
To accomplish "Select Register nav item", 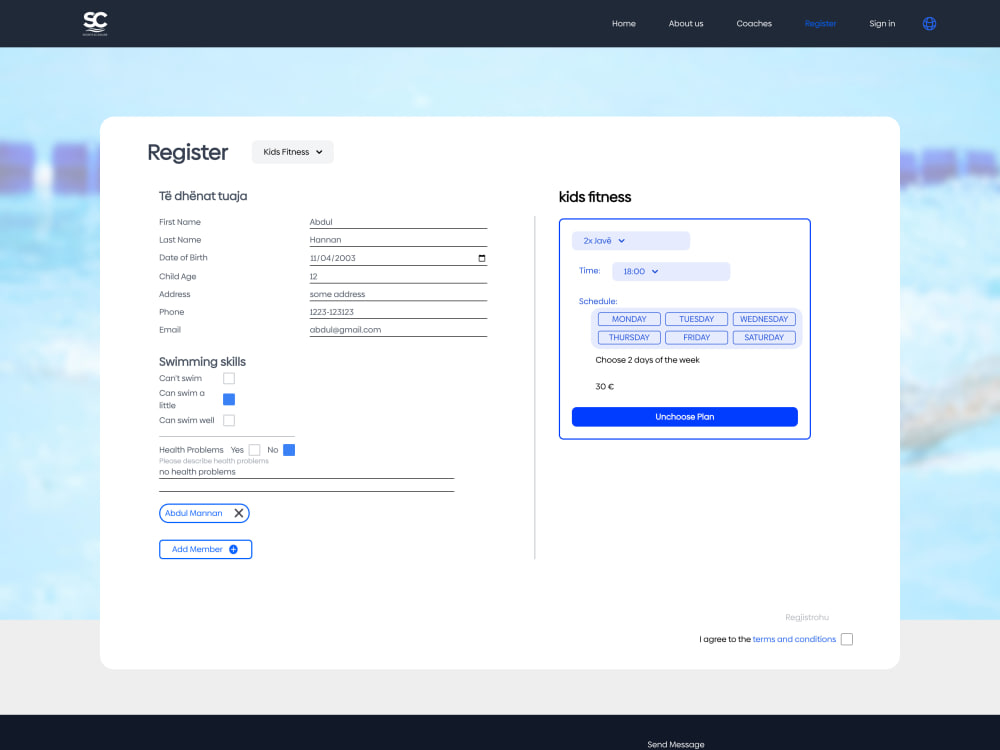I will [x=820, y=24].
